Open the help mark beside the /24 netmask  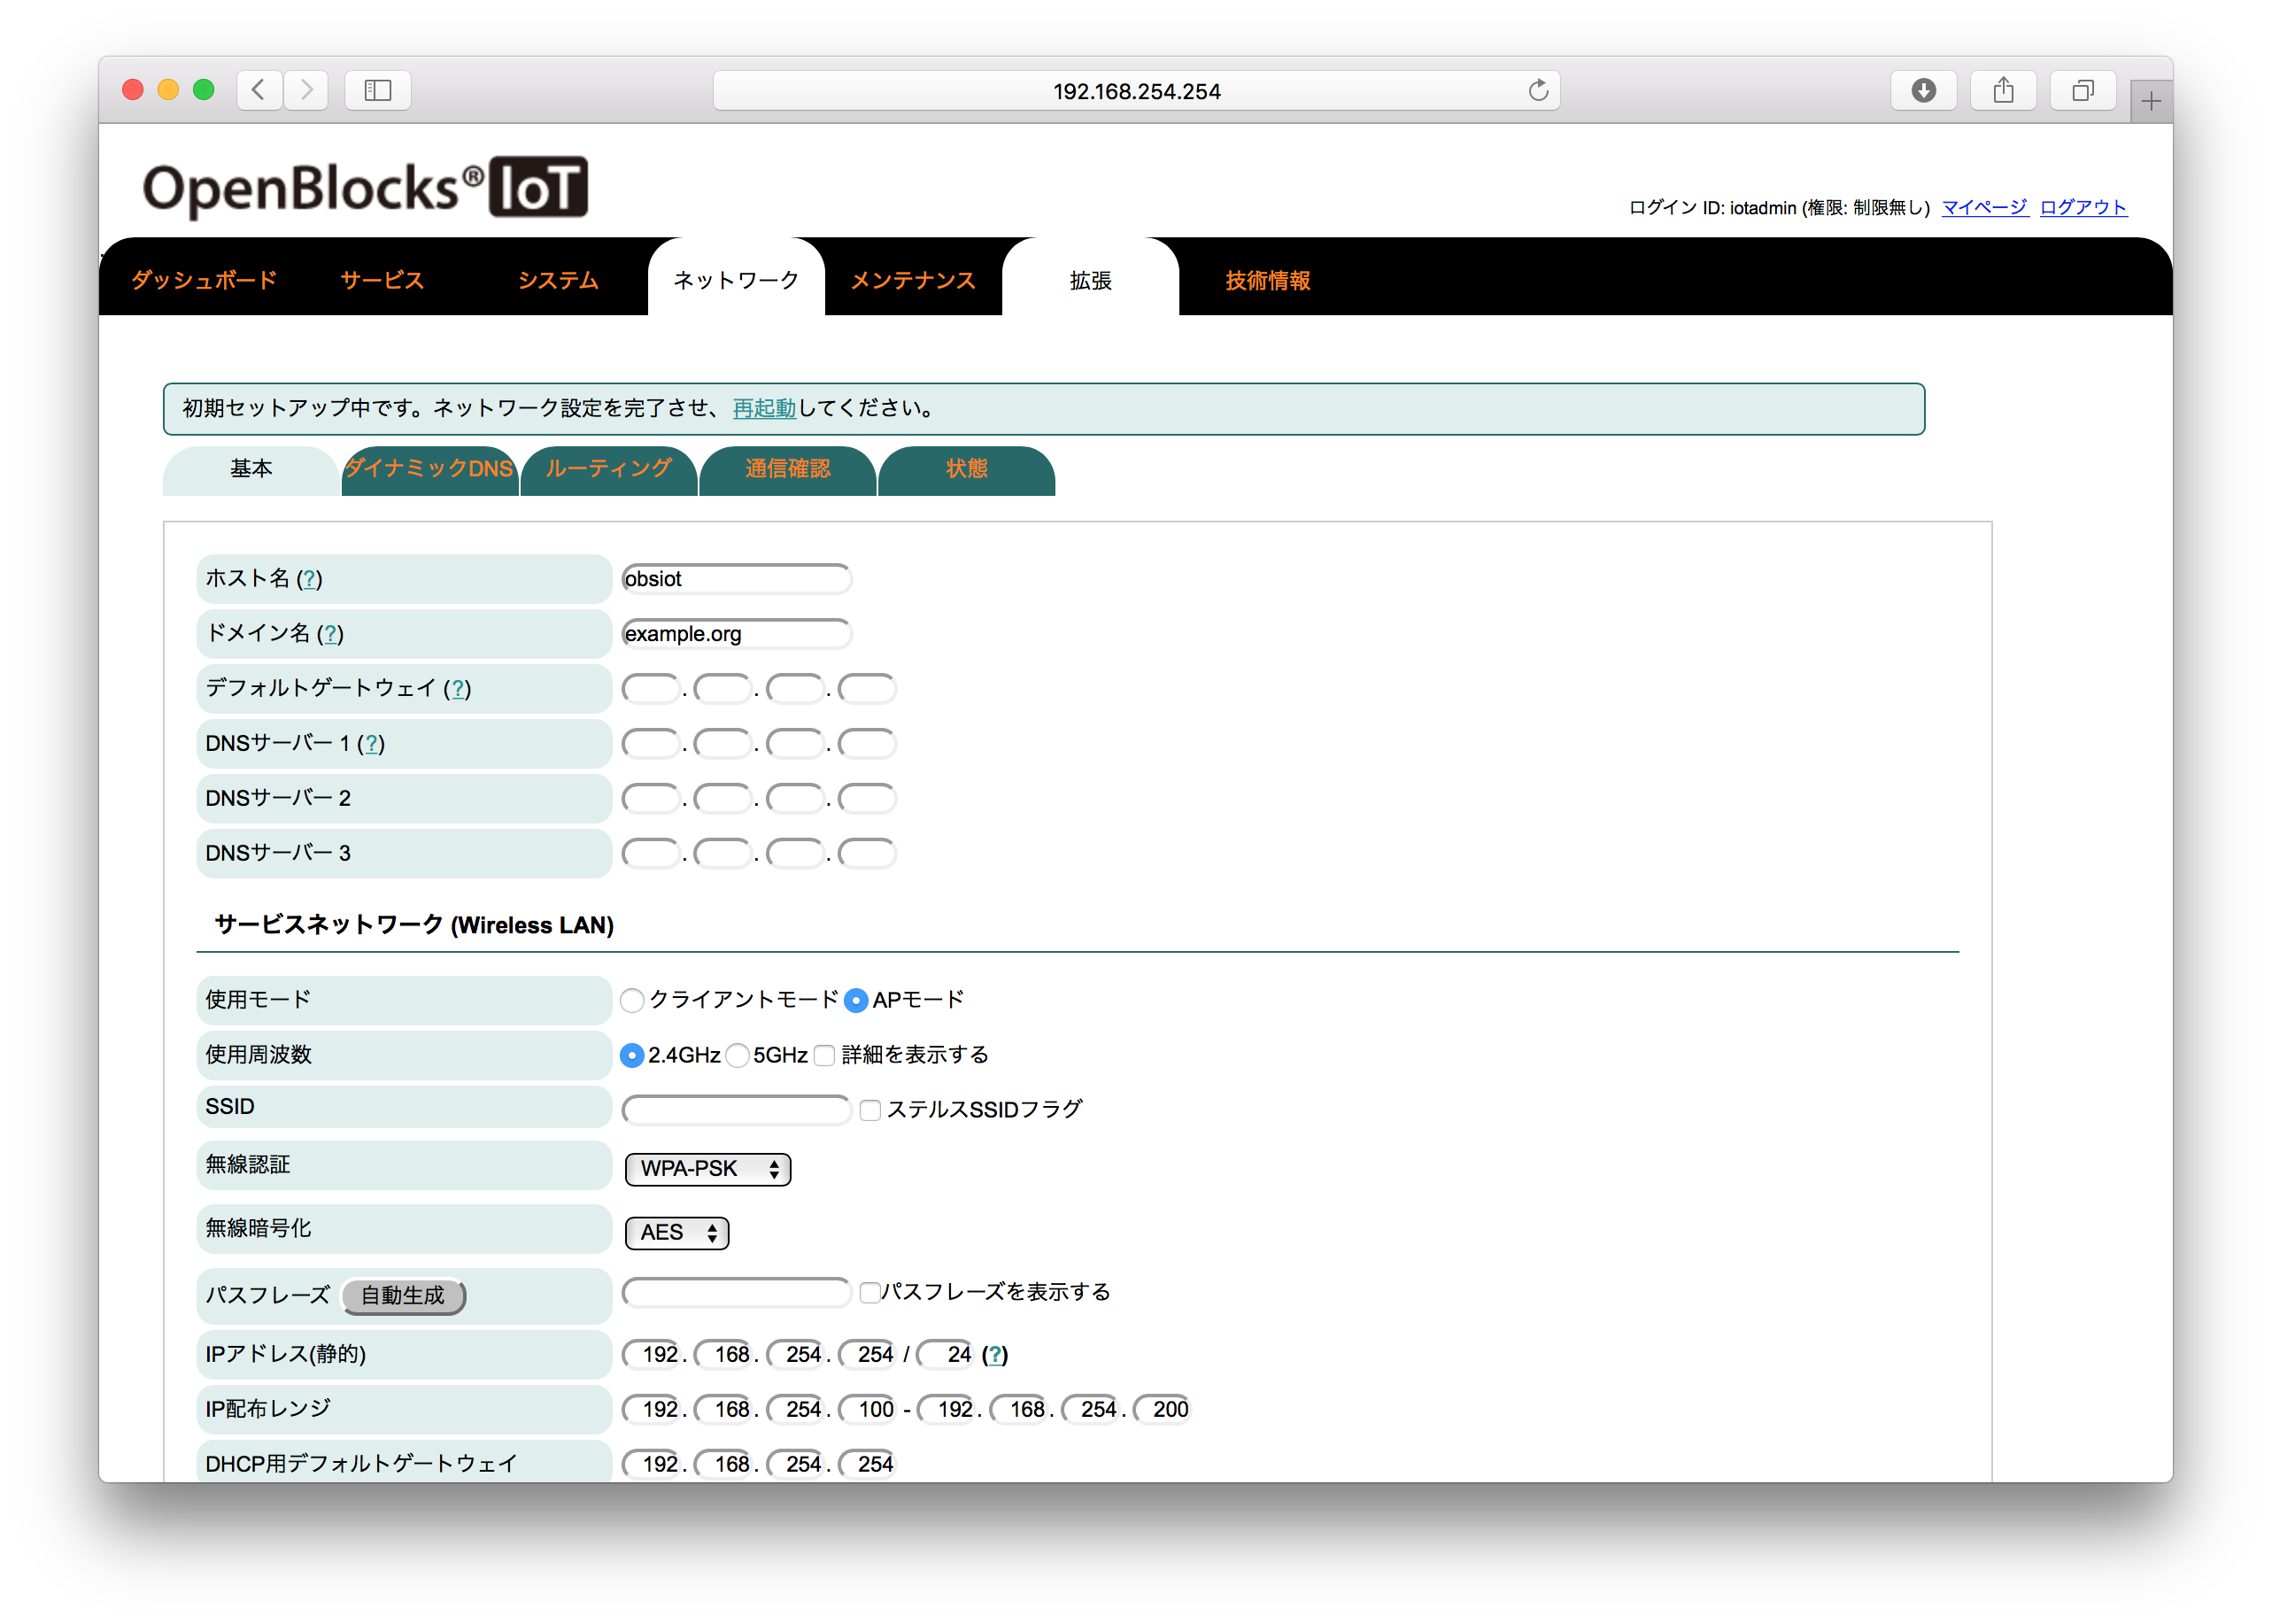tap(995, 1354)
